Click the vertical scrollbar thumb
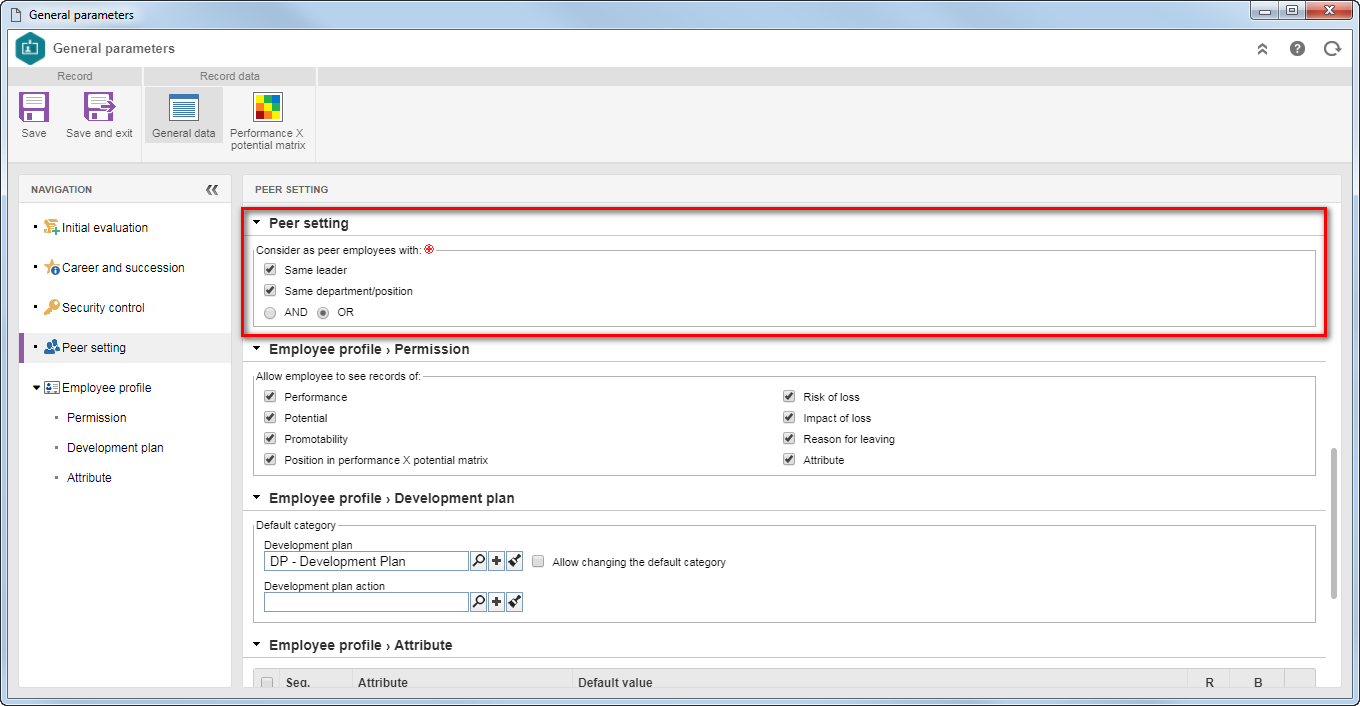This screenshot has width=1360, height=706. 1333,524
